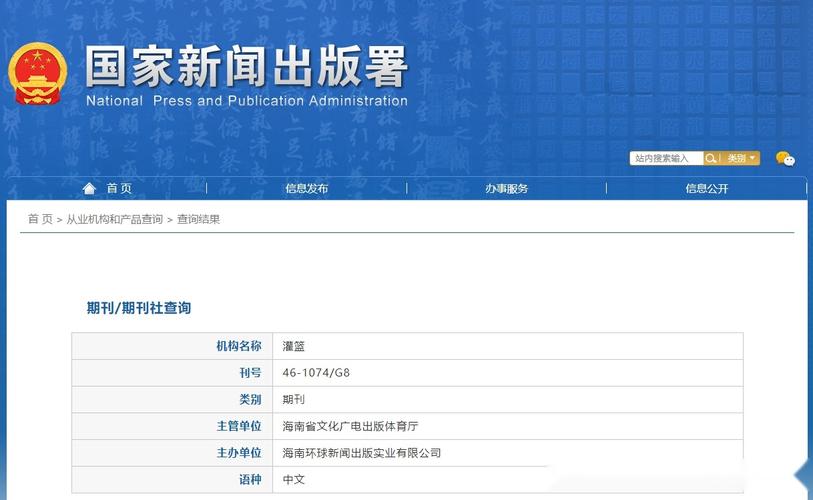Select the 刊号 label cell
Screen dimensions: 813x500
click(x=172, y=373)
